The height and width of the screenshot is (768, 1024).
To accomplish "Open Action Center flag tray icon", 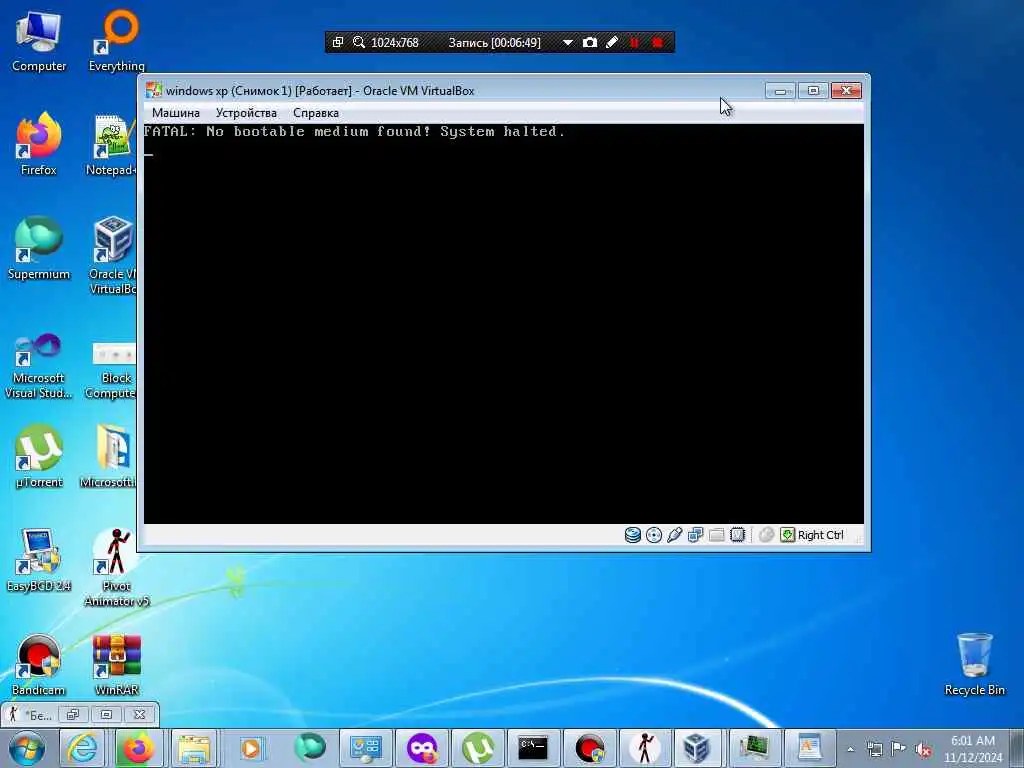I will pyautogui.click(x=899, y=749).
